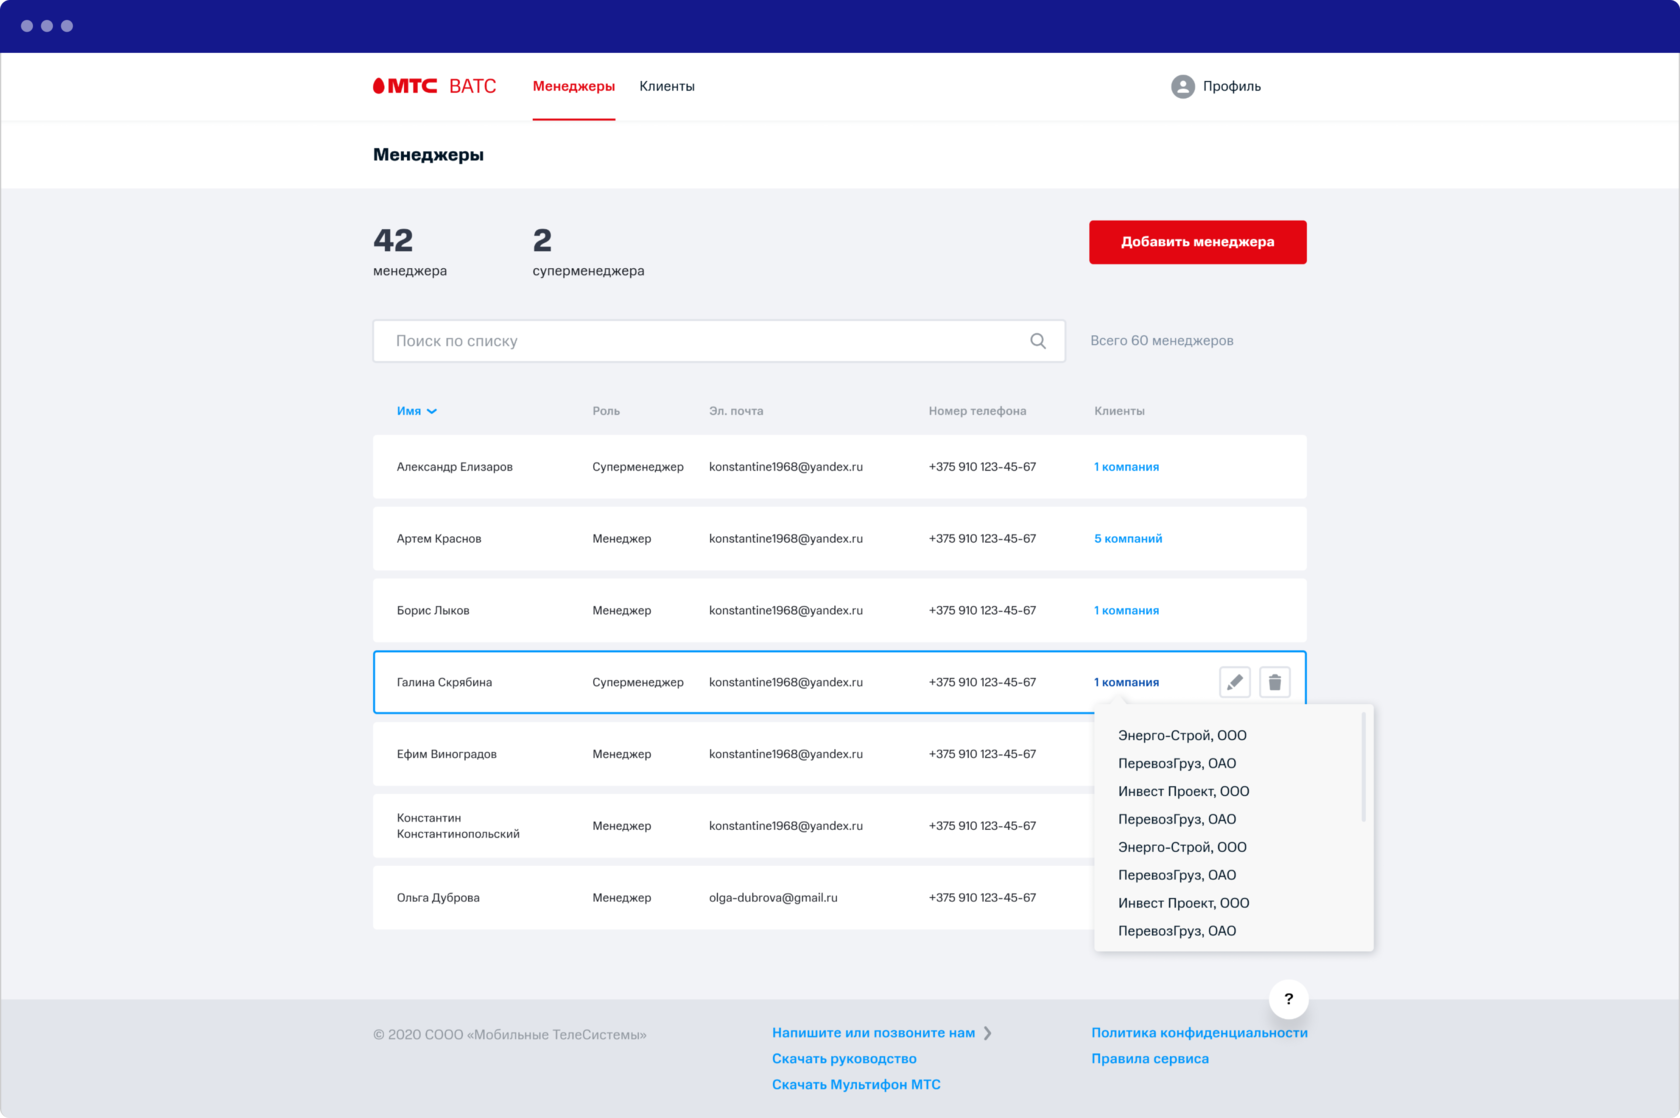Click the MTS ВАТС logo
Image resolution: width=1680 pixels, height=1118 pixels.
point(434,86)
